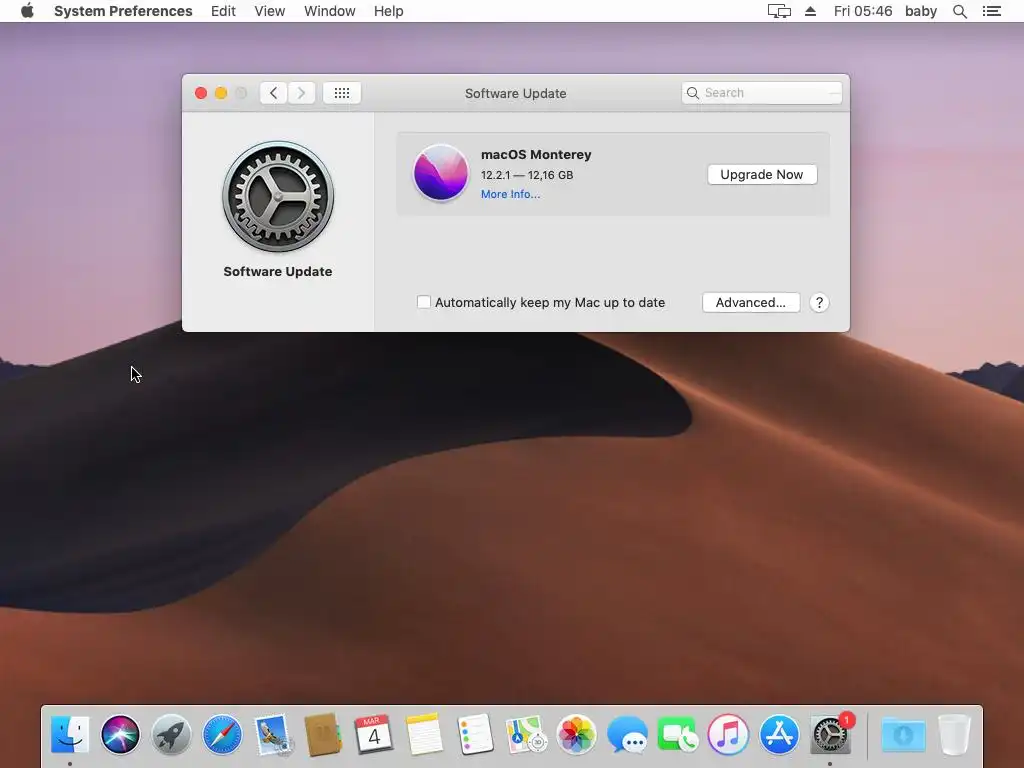Open Notification Center list icon

[991, 11]
